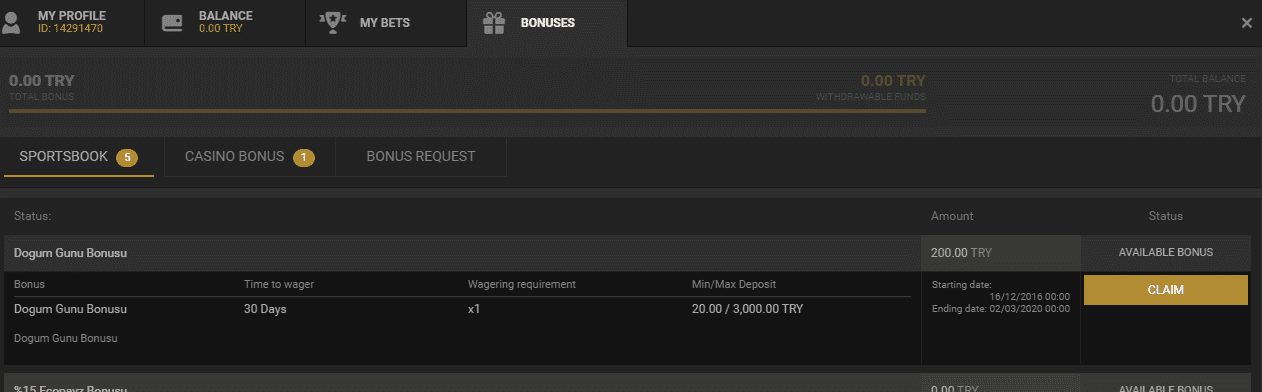Image resolution: width=1262 pixels, height=392 pixels.
Task: Open the Bonus Request tab
Action: click(x=421, y=157)
